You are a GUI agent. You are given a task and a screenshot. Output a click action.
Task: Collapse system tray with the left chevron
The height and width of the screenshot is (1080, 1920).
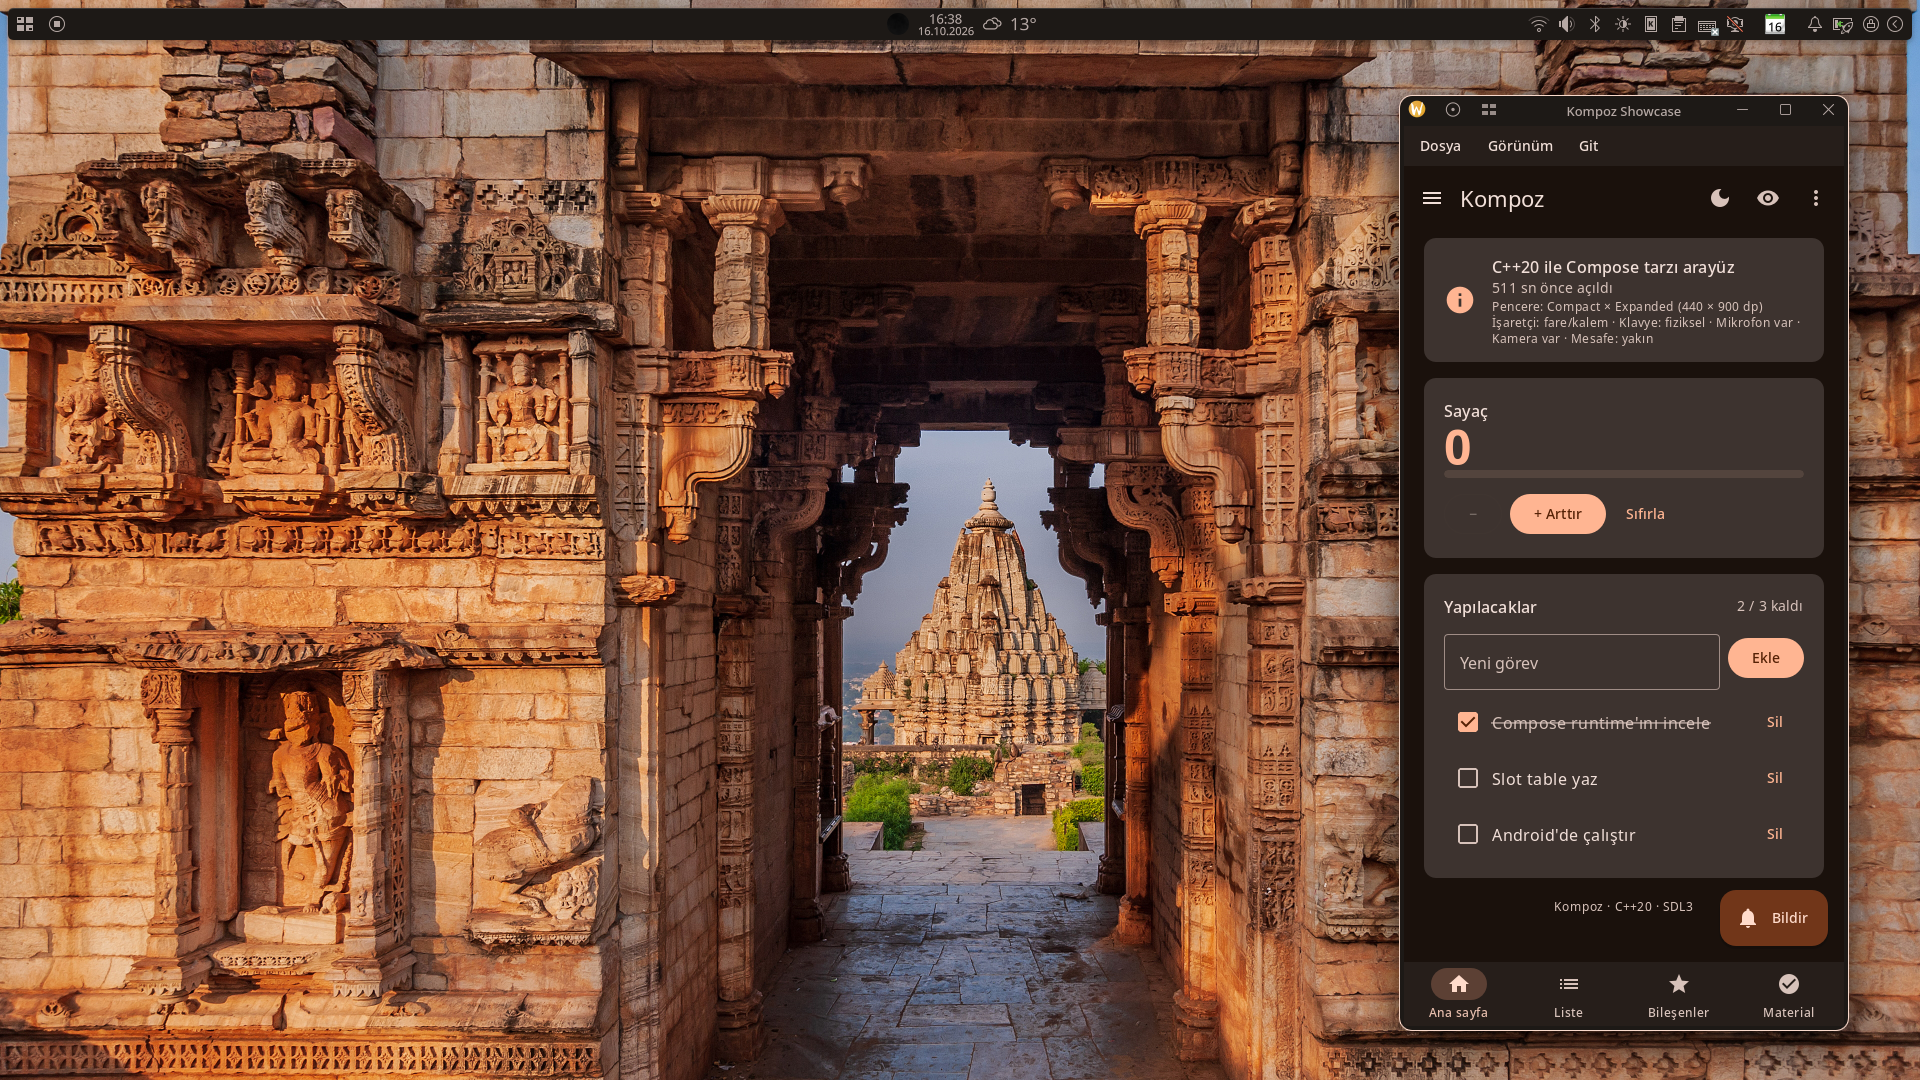(x=1895, y=24)
